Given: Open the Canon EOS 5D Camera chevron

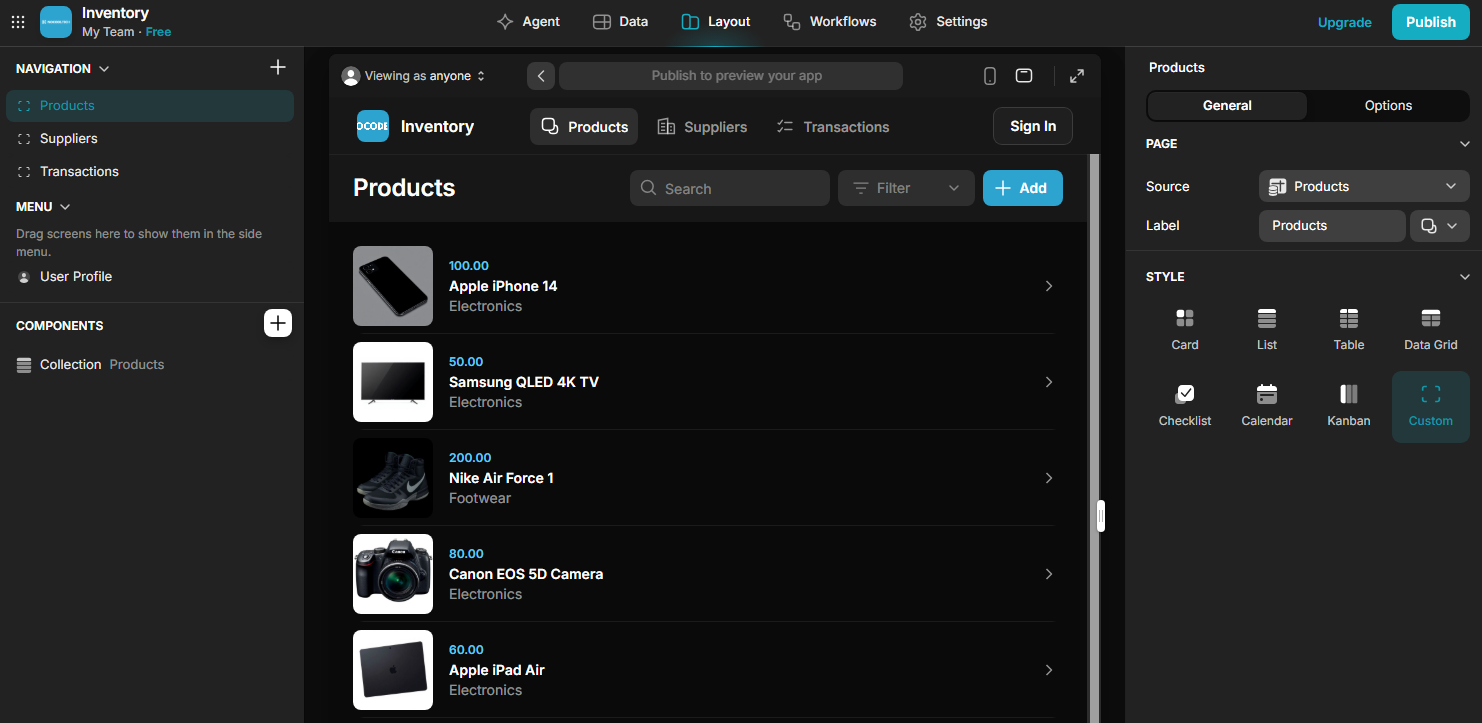Looking at the screenshot, I should (1049, 574).
